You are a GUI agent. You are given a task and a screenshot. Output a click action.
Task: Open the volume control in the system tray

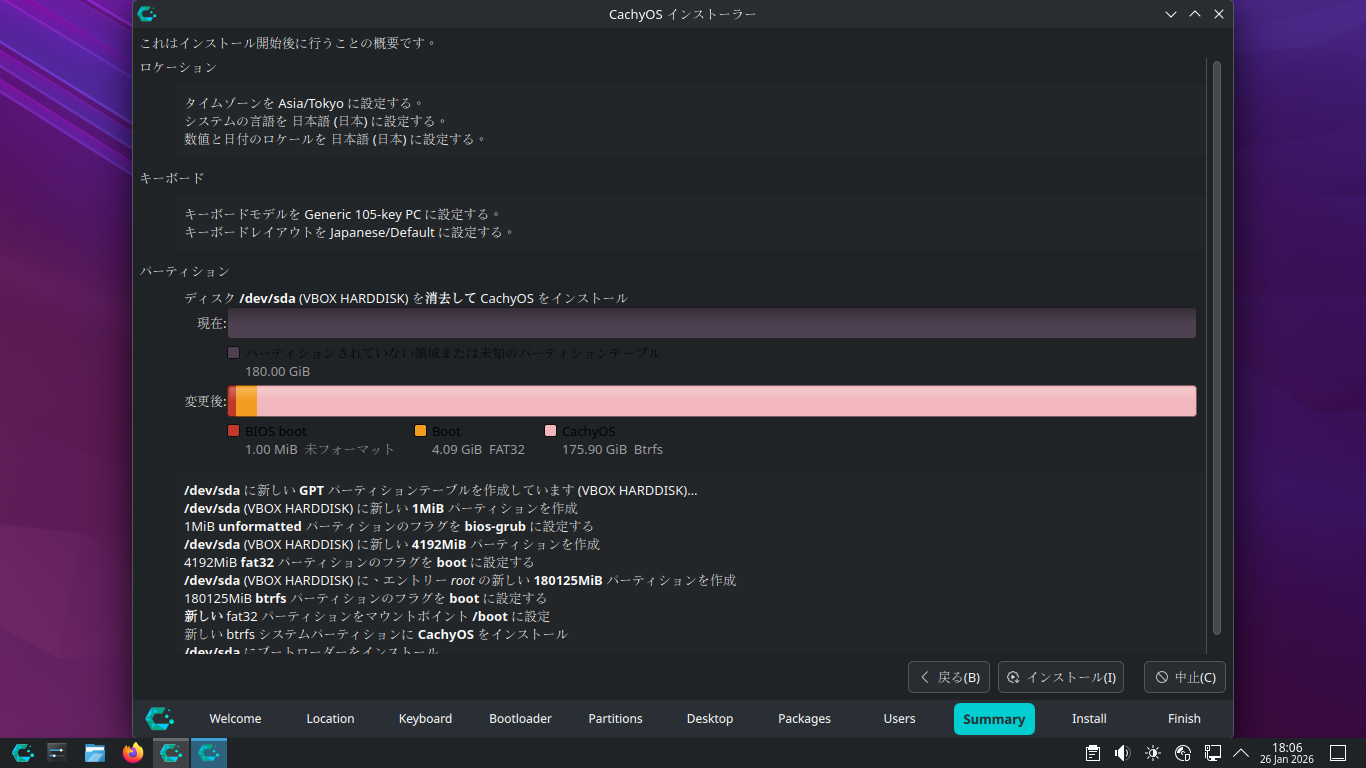pos(1123,753)
